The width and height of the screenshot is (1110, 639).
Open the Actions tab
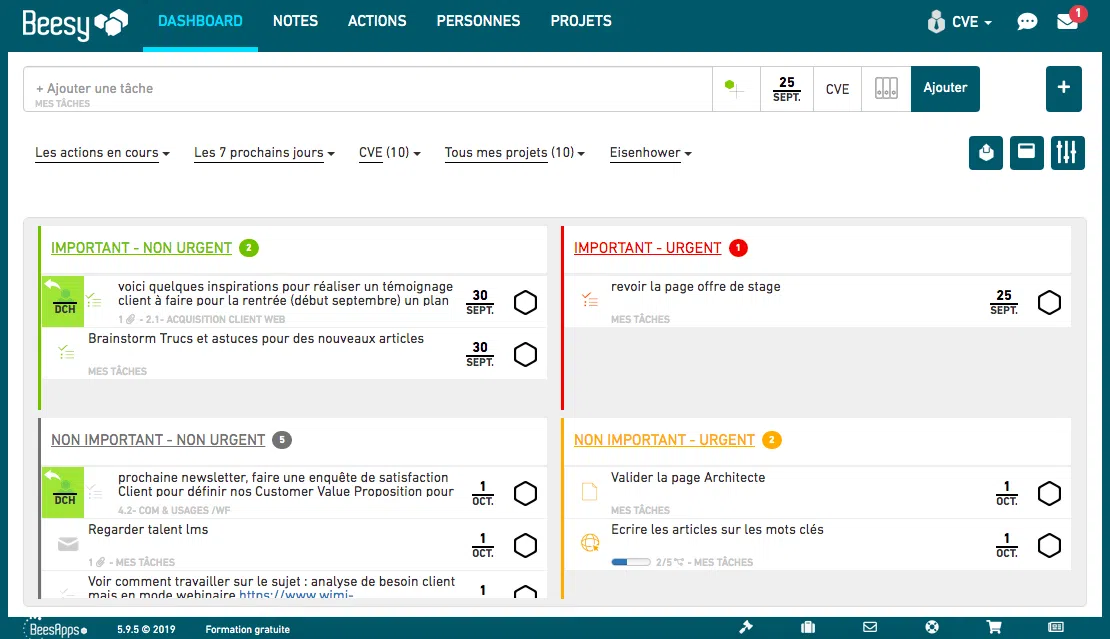click(x=377, y=21)
